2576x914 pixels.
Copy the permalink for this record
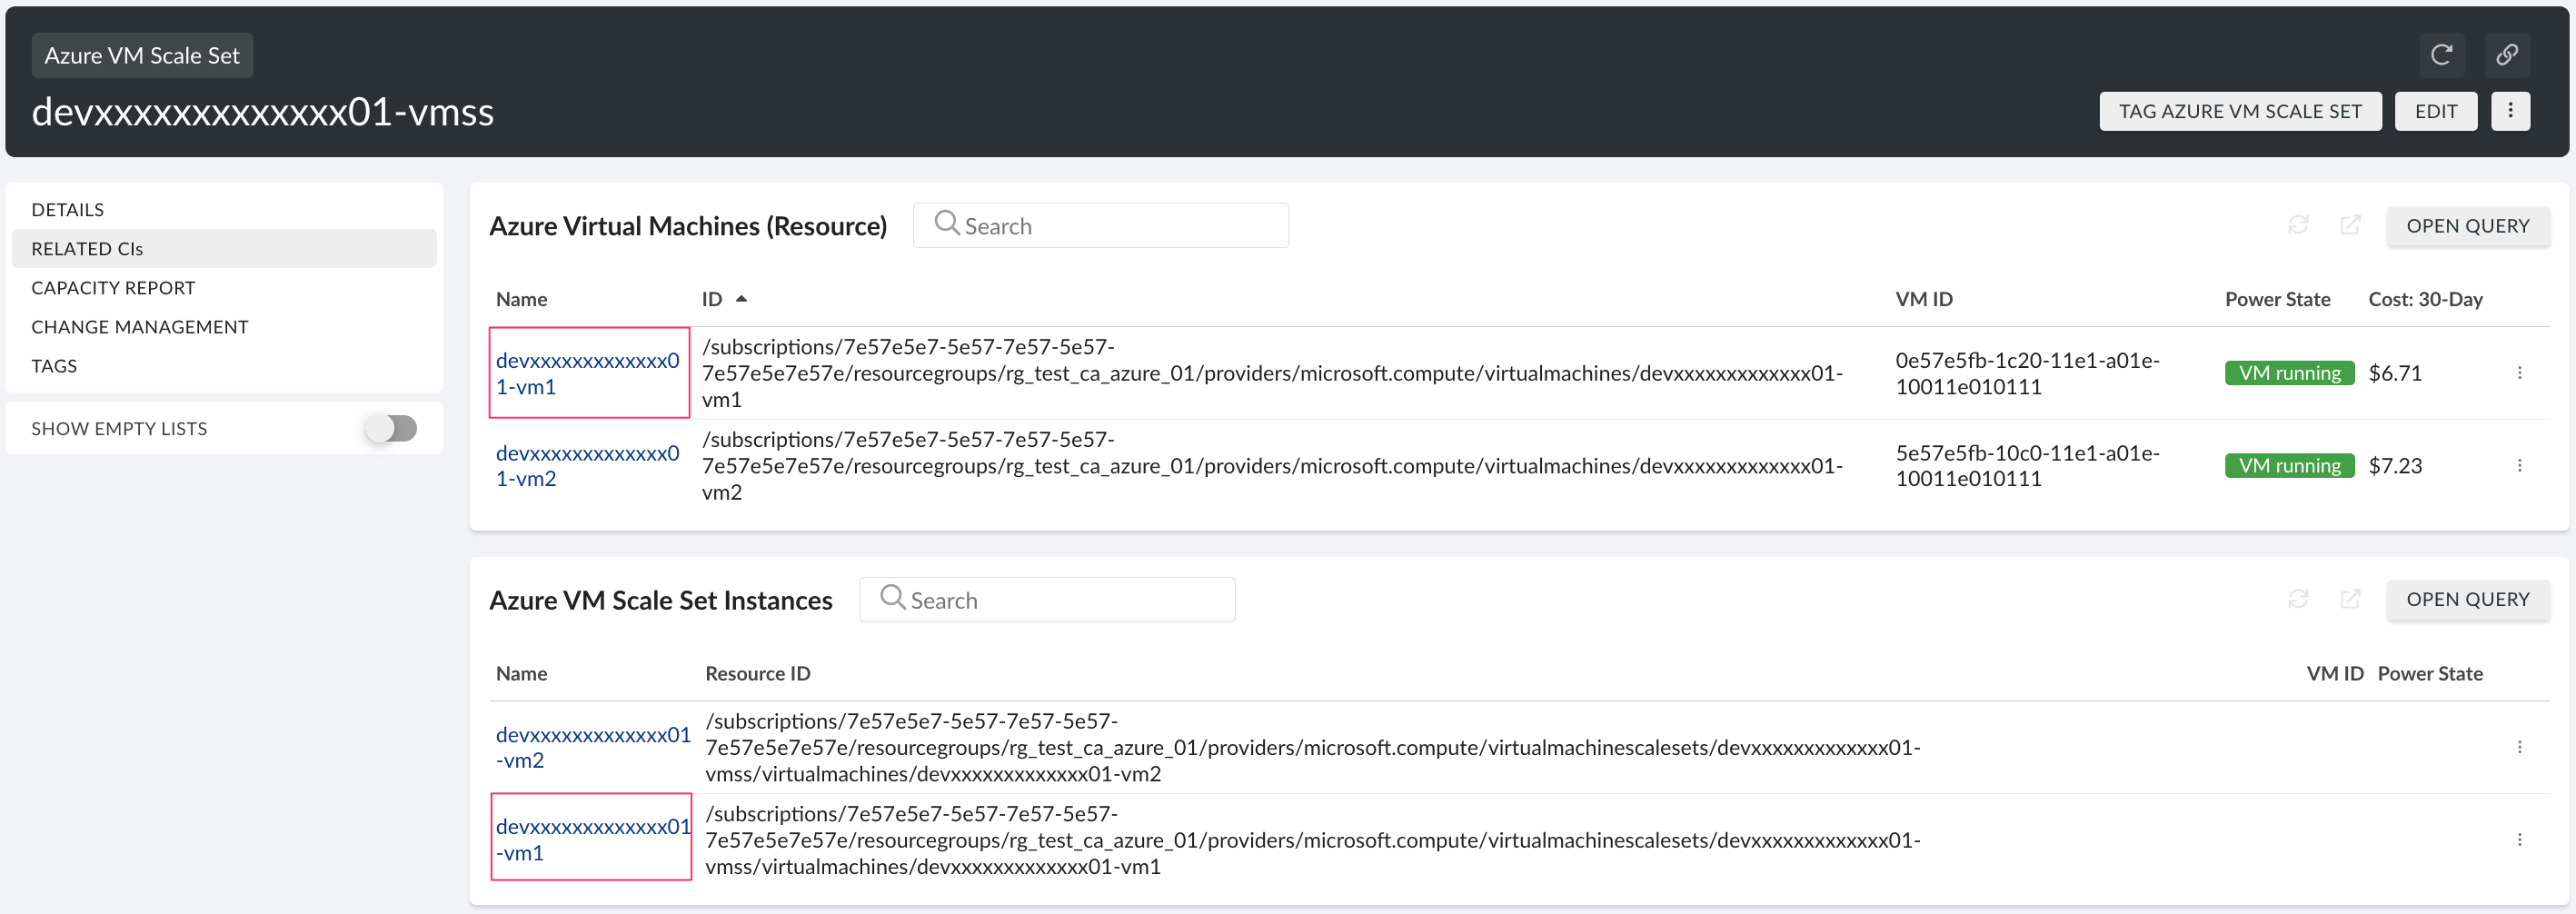2508,55
